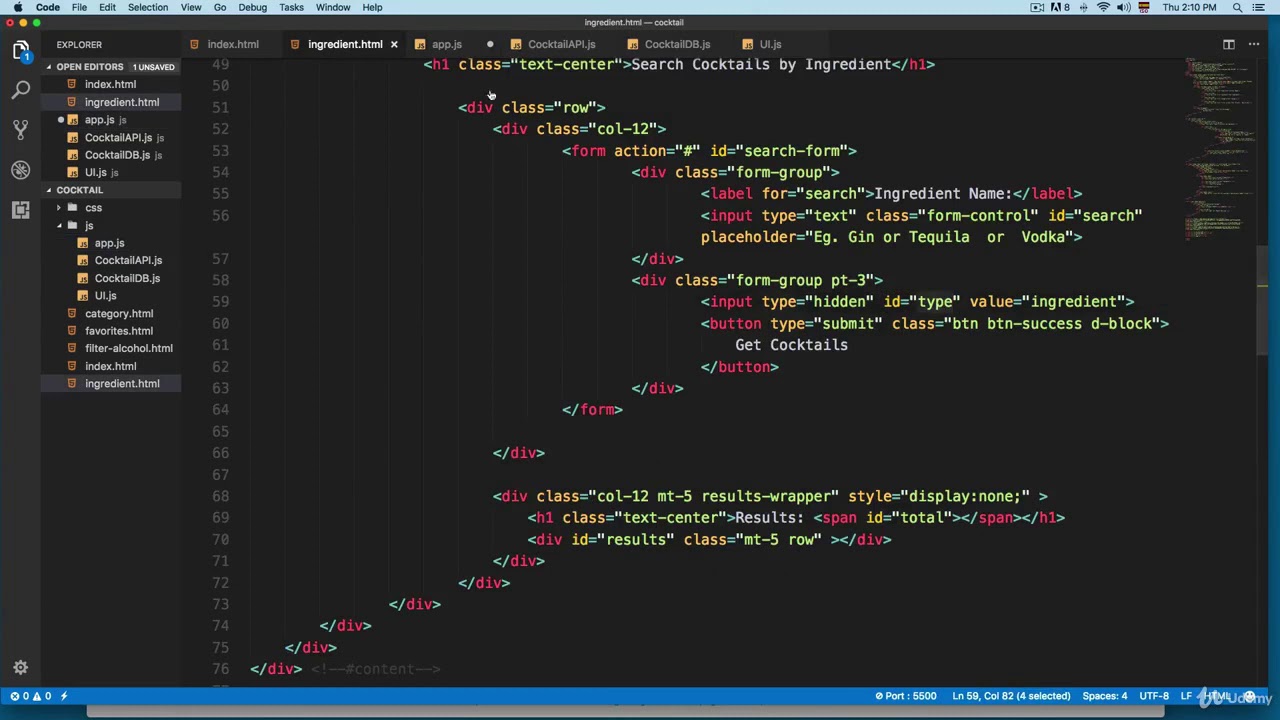Open the View menu
The image size is (1280, 720).
191,7
